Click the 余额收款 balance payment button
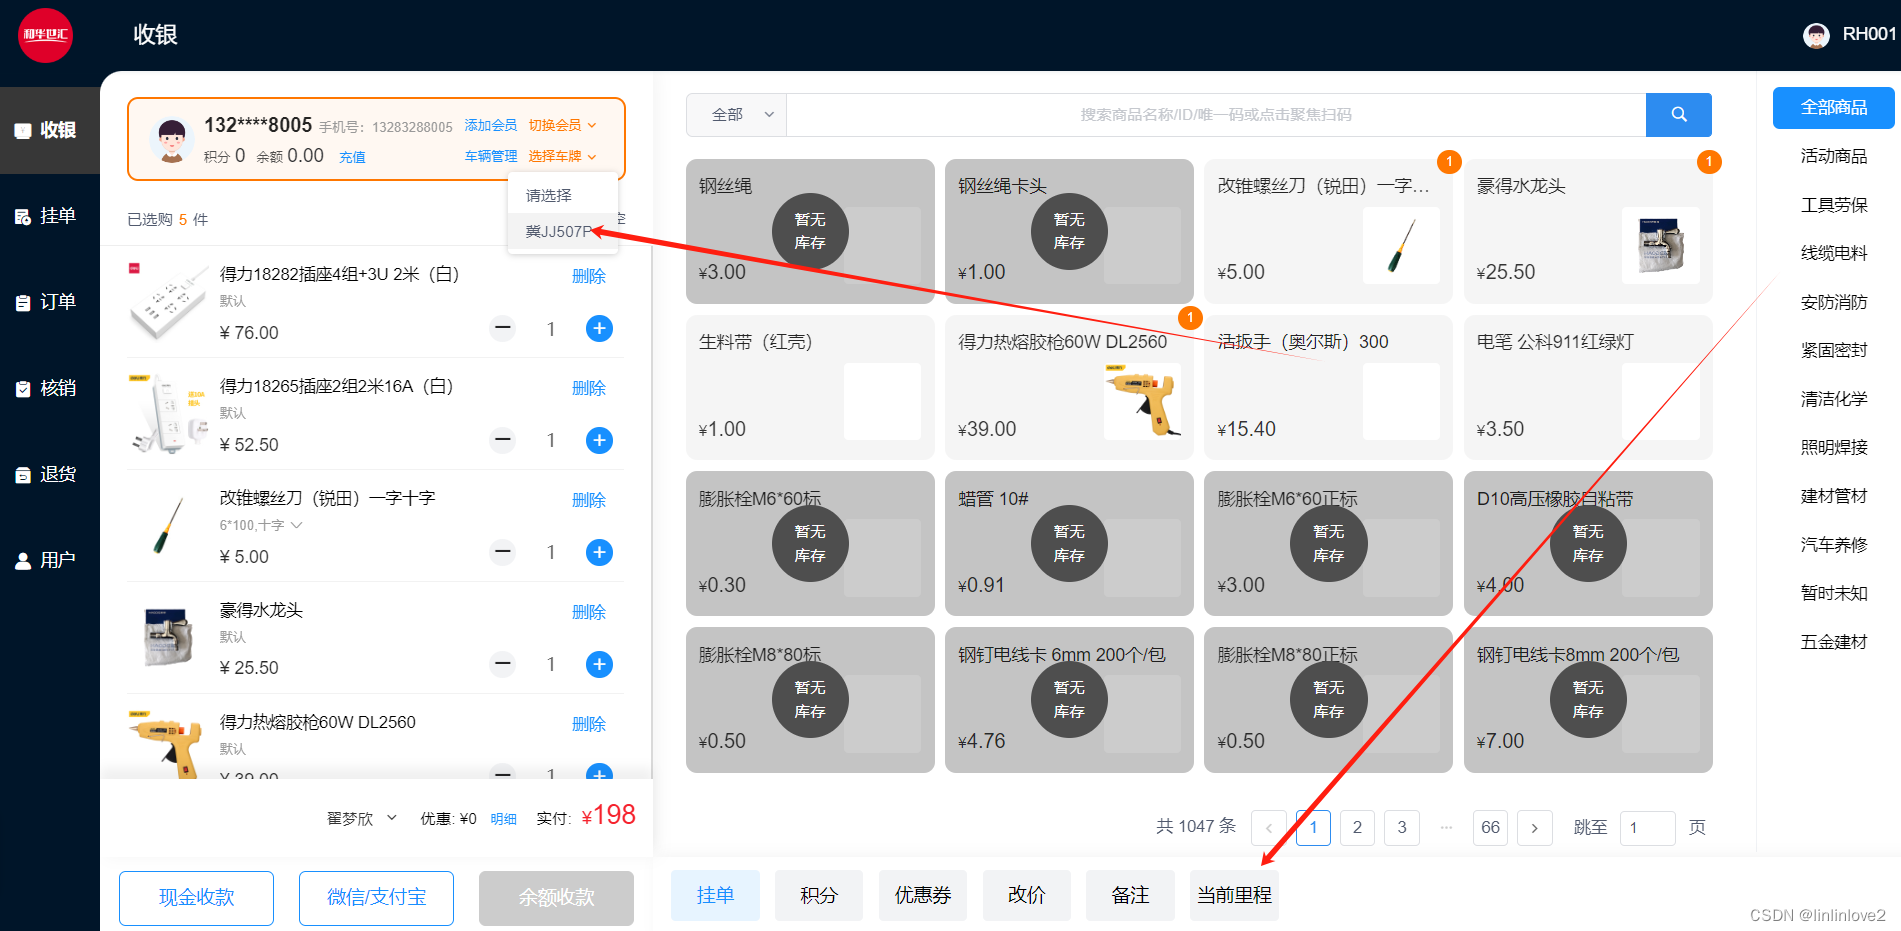Image resolution: width=1901 pixels, height=931 pixels. pyautogui.click(x=556, y=898)
